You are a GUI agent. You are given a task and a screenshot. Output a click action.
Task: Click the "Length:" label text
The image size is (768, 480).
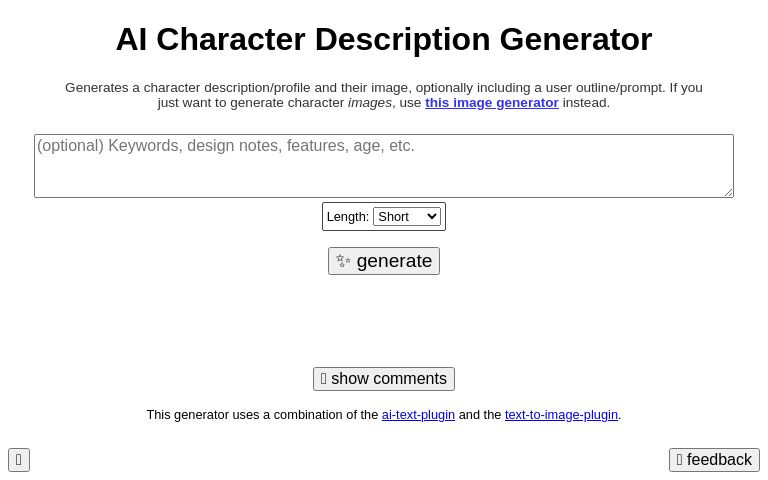(347, 217)
